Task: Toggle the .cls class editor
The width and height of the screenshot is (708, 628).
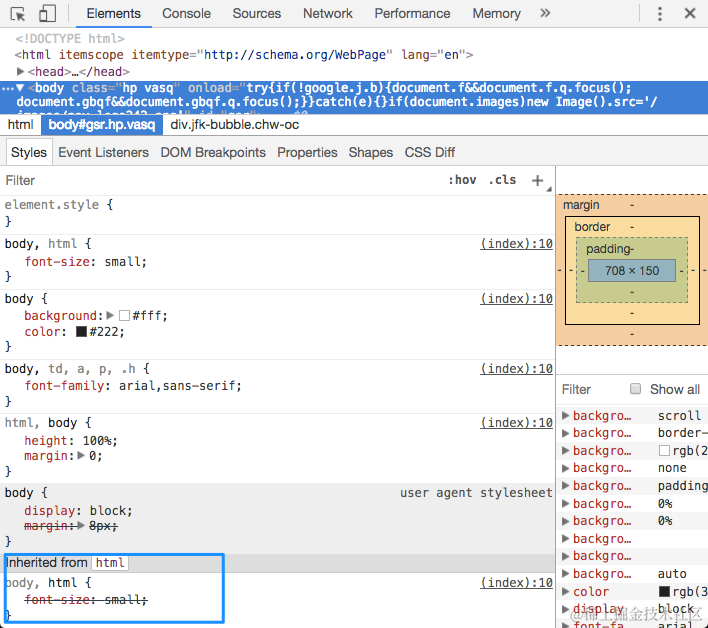Action: click(502, 180)
